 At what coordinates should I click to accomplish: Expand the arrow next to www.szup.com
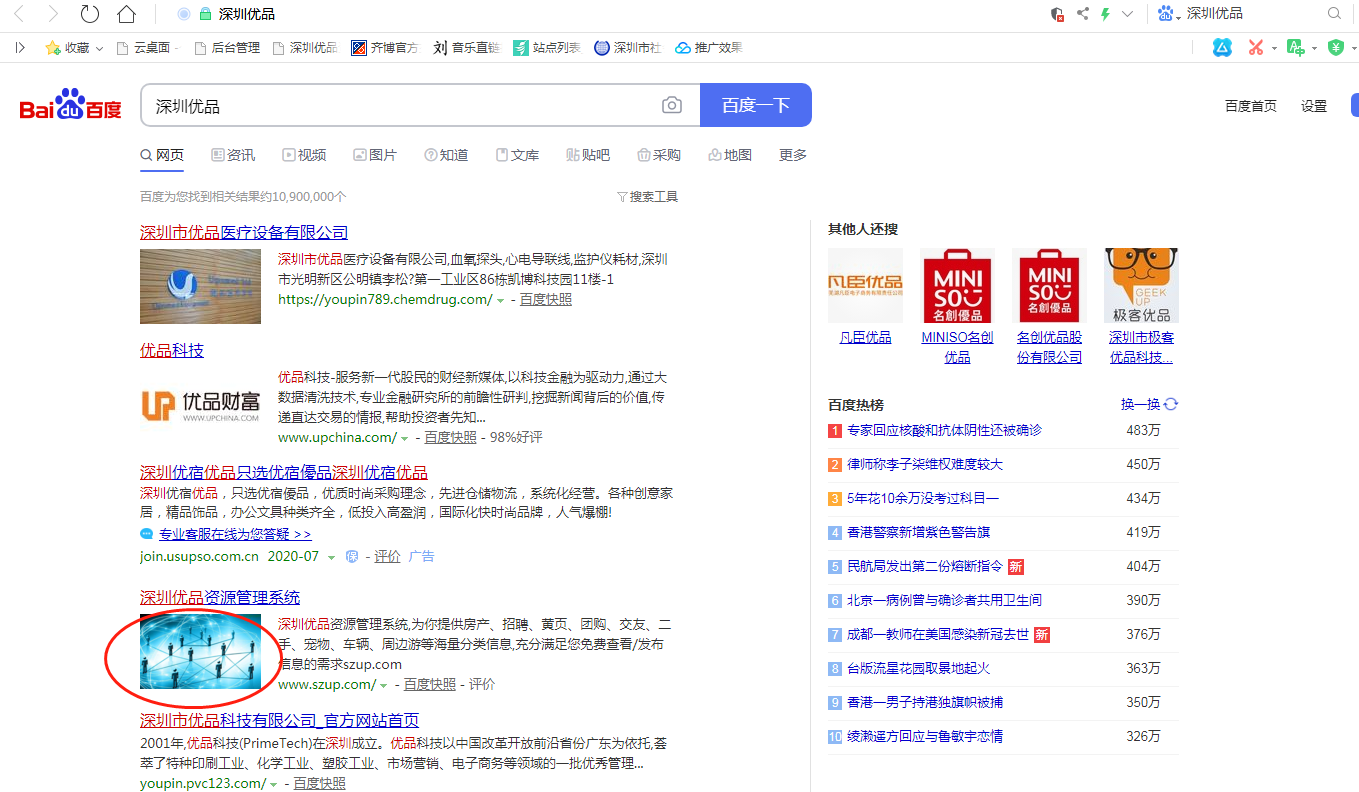pos(384,685)
